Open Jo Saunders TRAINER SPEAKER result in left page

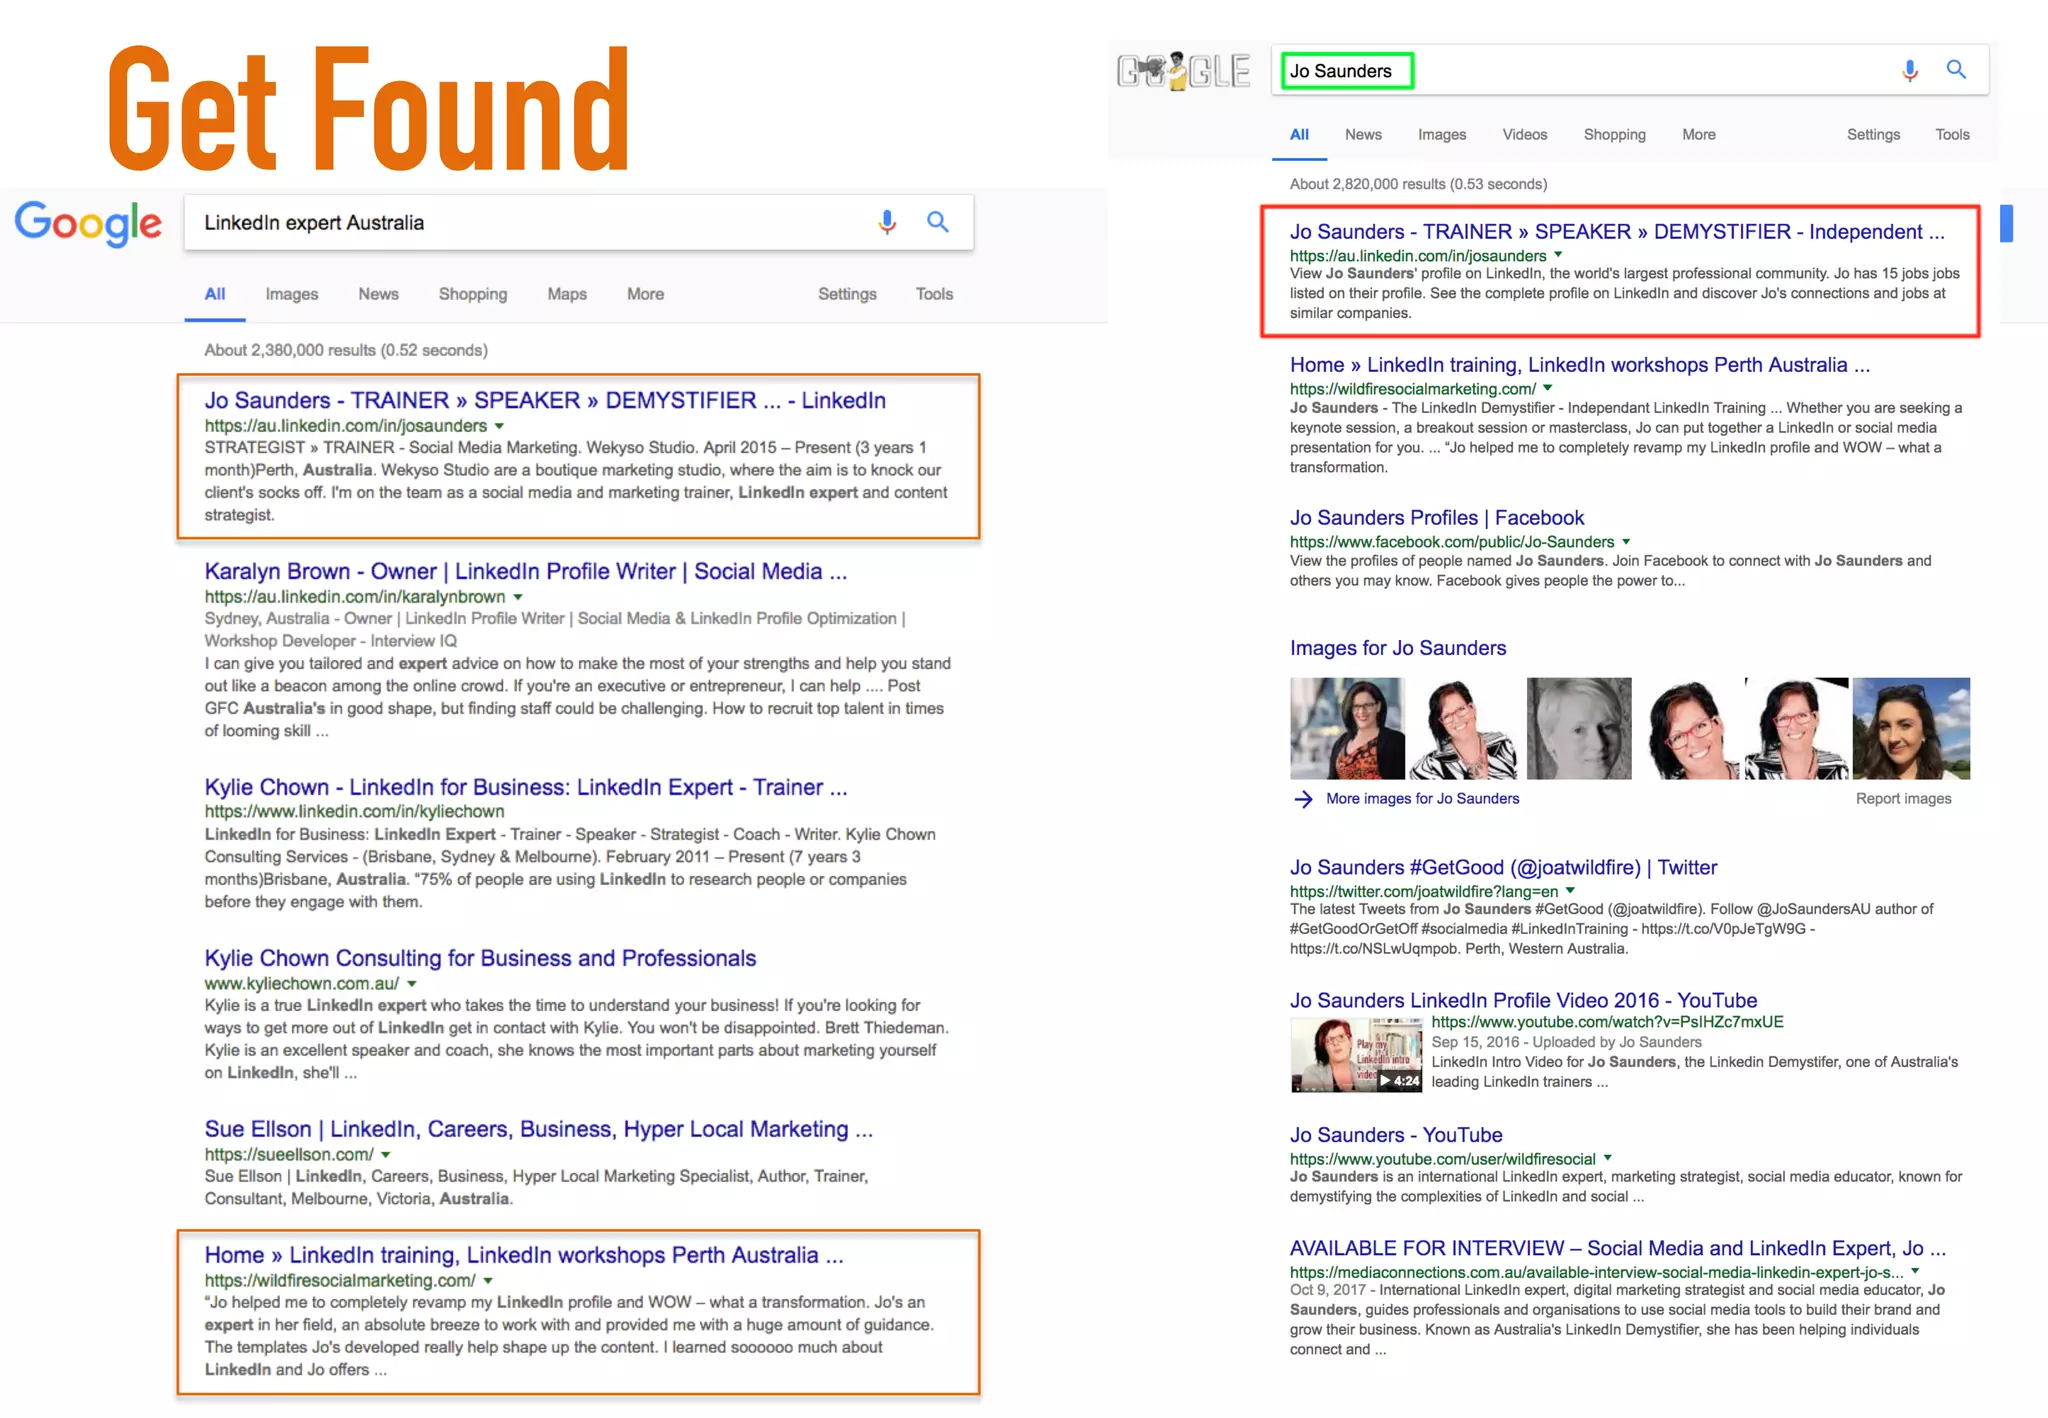[x=545, y=401]
